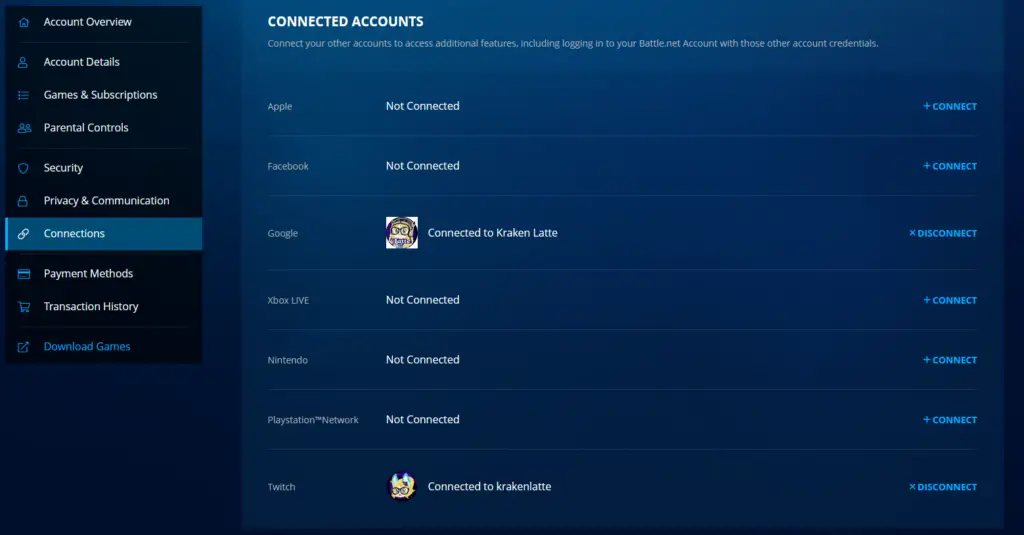1024x535 pixels.
Task: Click the Twitch account avatar image
Action: click(x=402, y=487)
